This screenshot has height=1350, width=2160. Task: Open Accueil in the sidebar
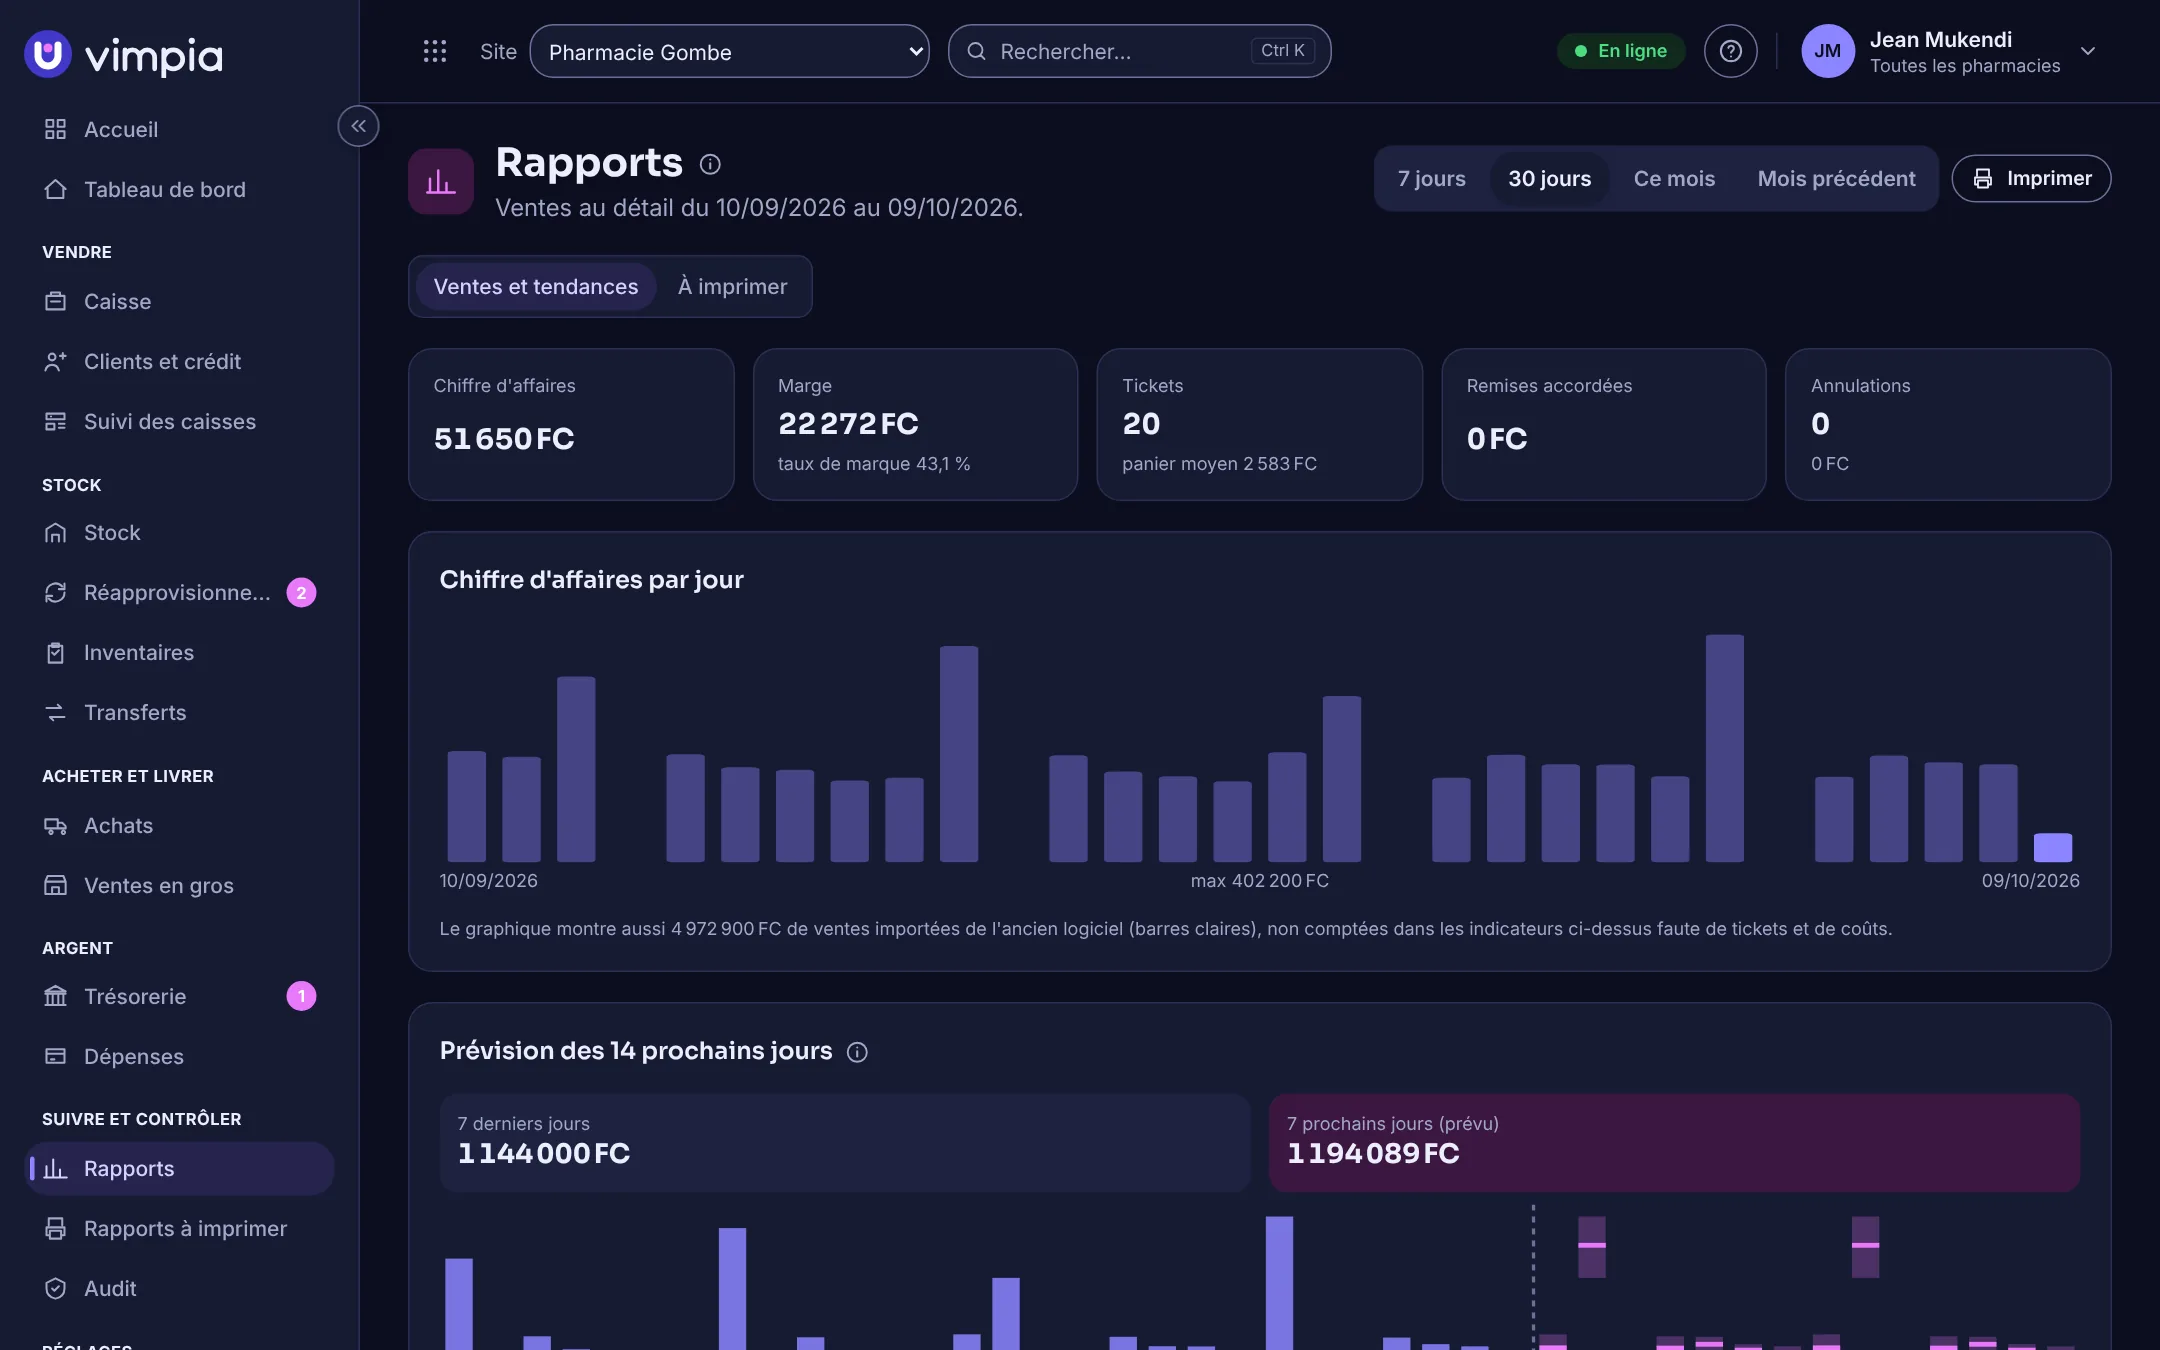click(x=179, y=129)
